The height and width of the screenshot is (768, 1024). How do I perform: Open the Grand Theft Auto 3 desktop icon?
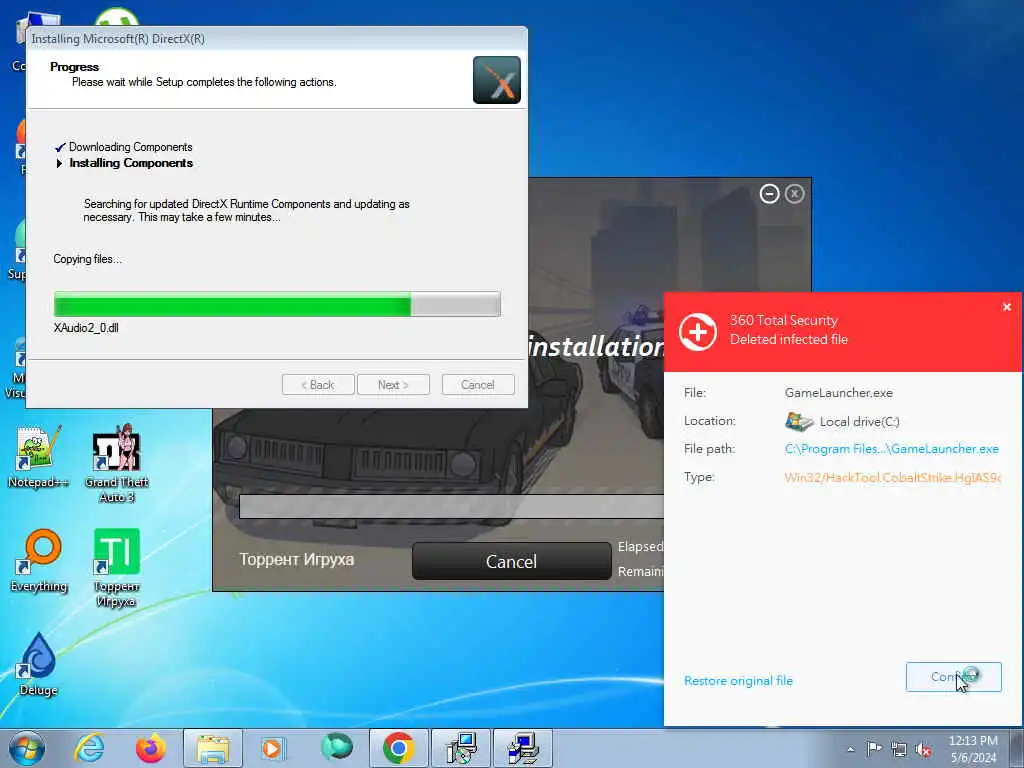[x=116, y=462]
